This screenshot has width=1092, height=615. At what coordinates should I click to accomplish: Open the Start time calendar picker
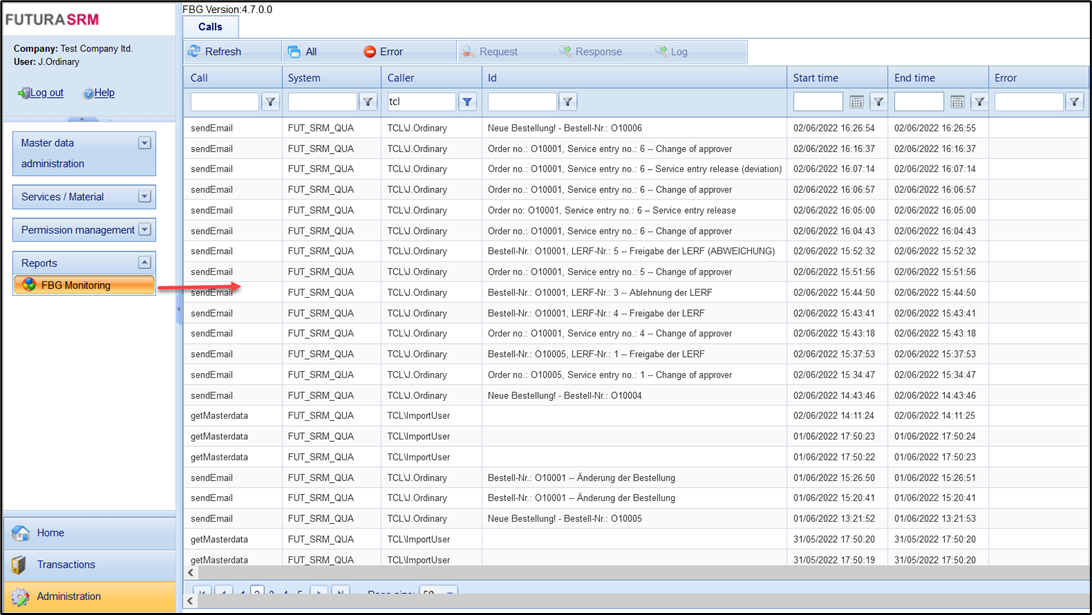click(x=856, y=102)
